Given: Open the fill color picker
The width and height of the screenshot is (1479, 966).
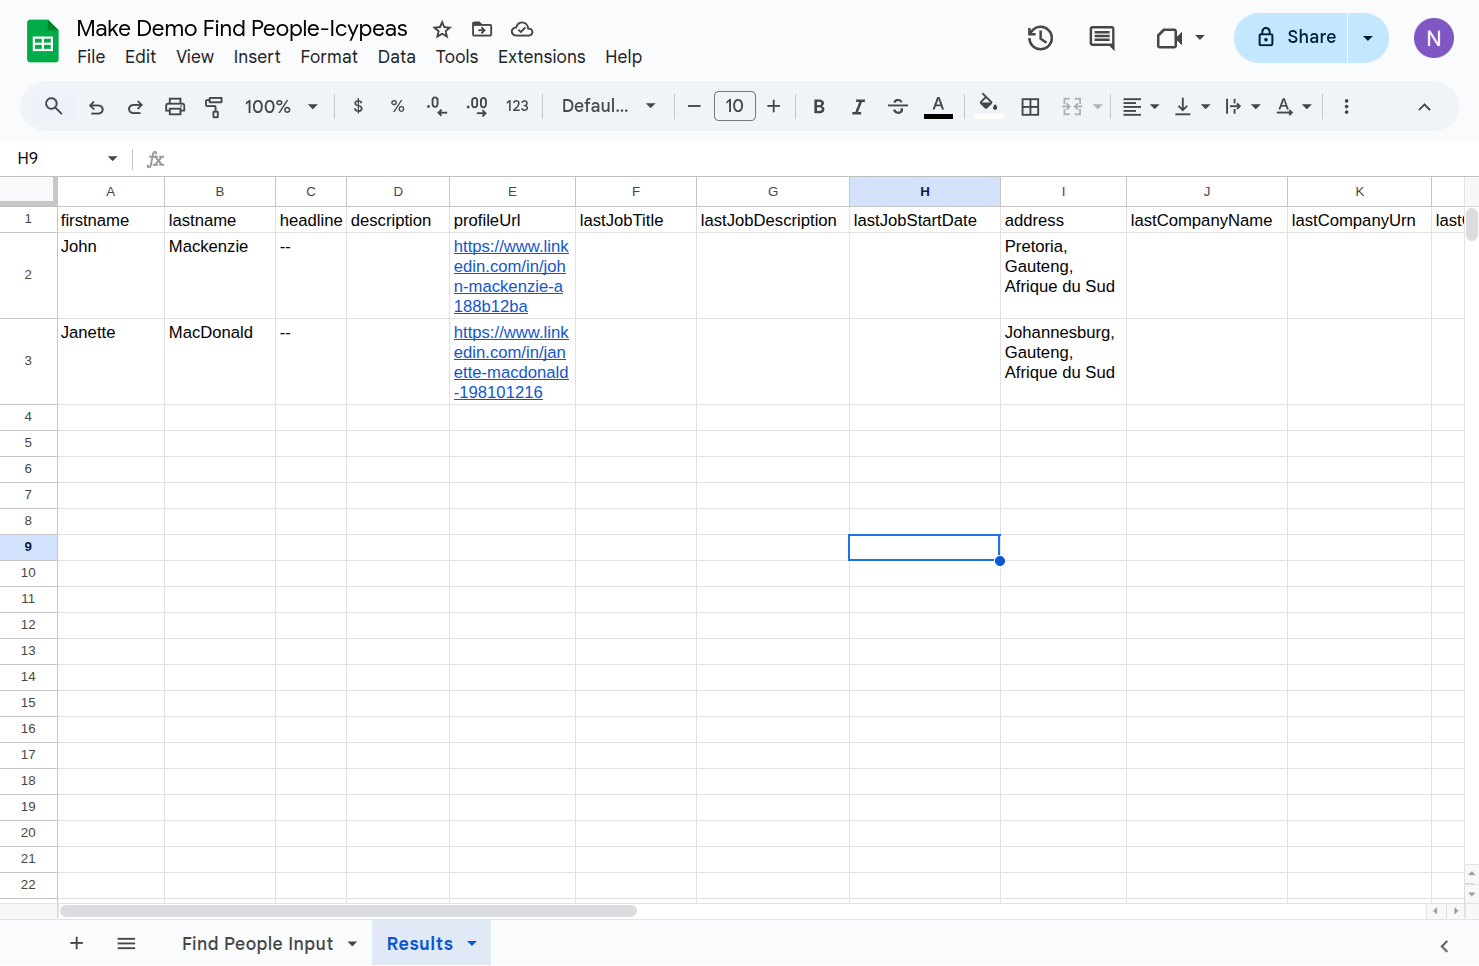Looking at the screenshot, I should click(x=989, y=106).
